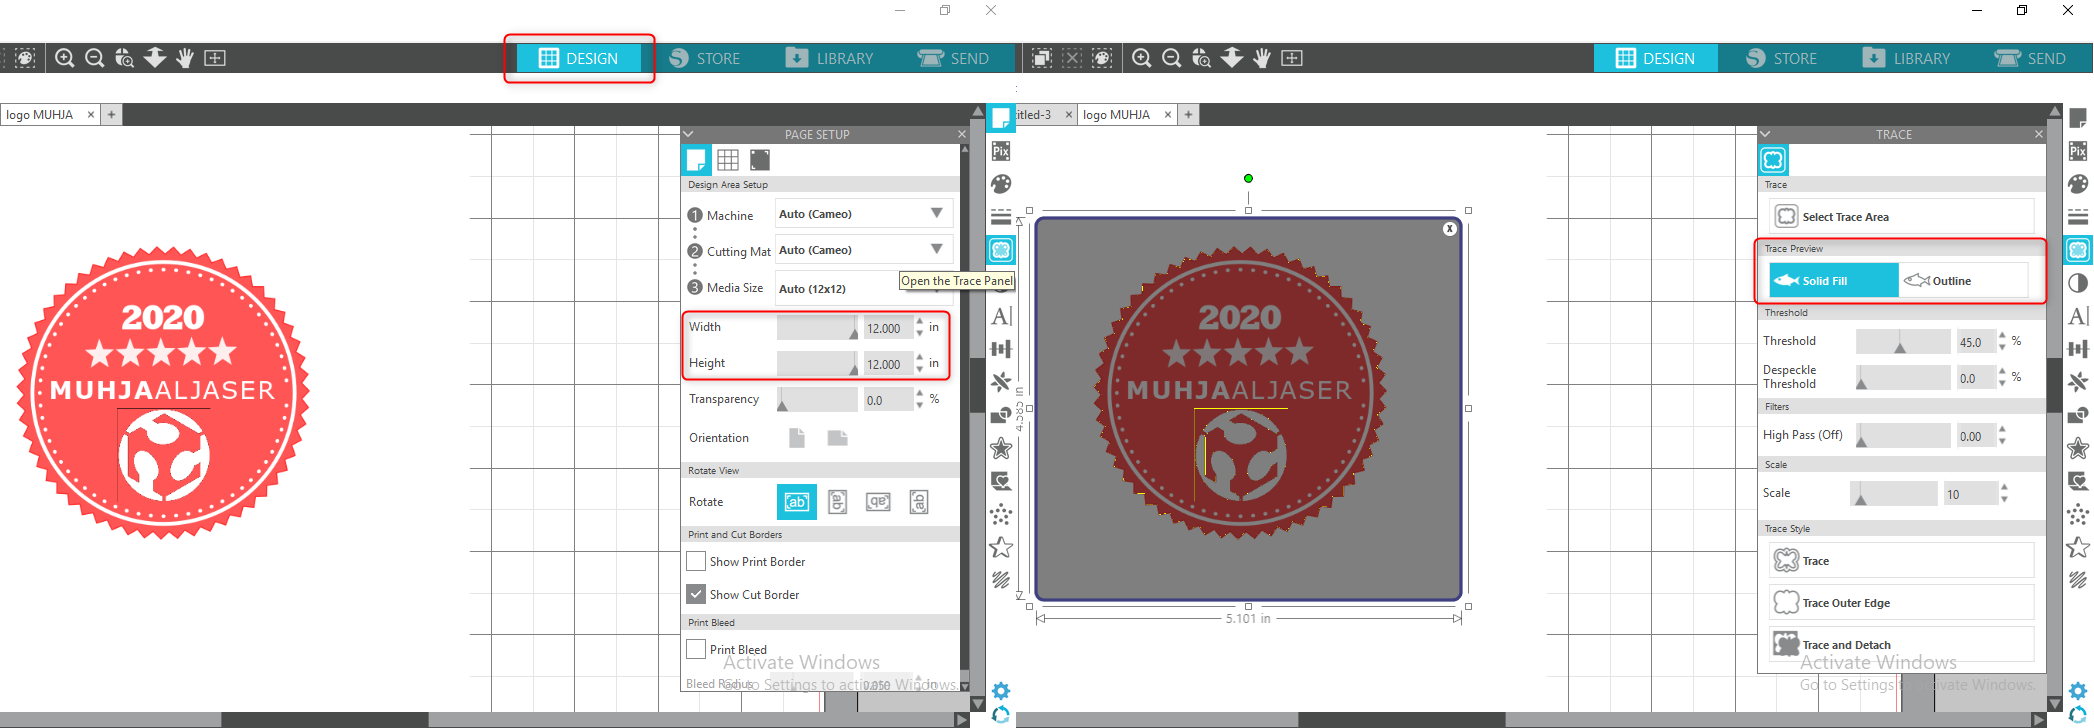This screenshot has width=2094, height=728.
Task: Click the Deselect All icon in the Trace window toolbar
Action: (1072, 58)
